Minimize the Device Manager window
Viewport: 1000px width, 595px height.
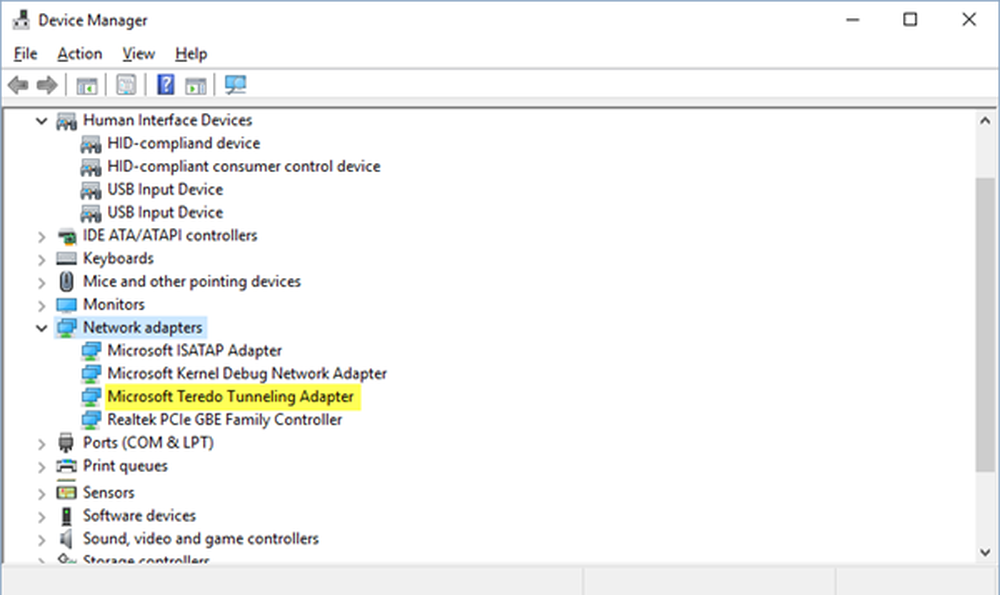click(853, 20)
